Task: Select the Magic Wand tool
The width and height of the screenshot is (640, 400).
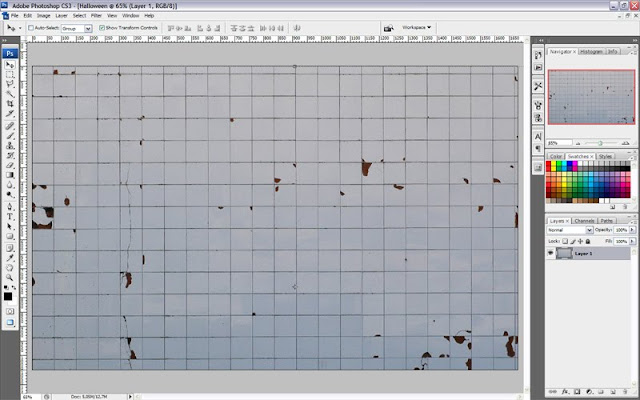Action: 10,94
